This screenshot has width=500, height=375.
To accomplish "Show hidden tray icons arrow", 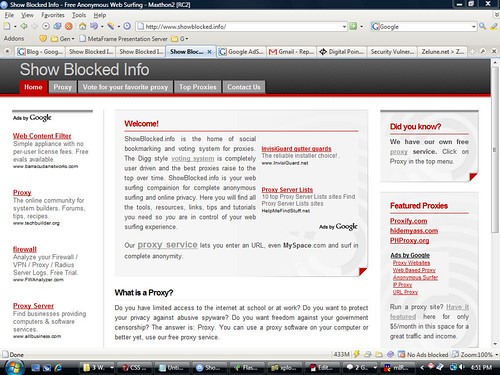I will [x=422, y=367].
